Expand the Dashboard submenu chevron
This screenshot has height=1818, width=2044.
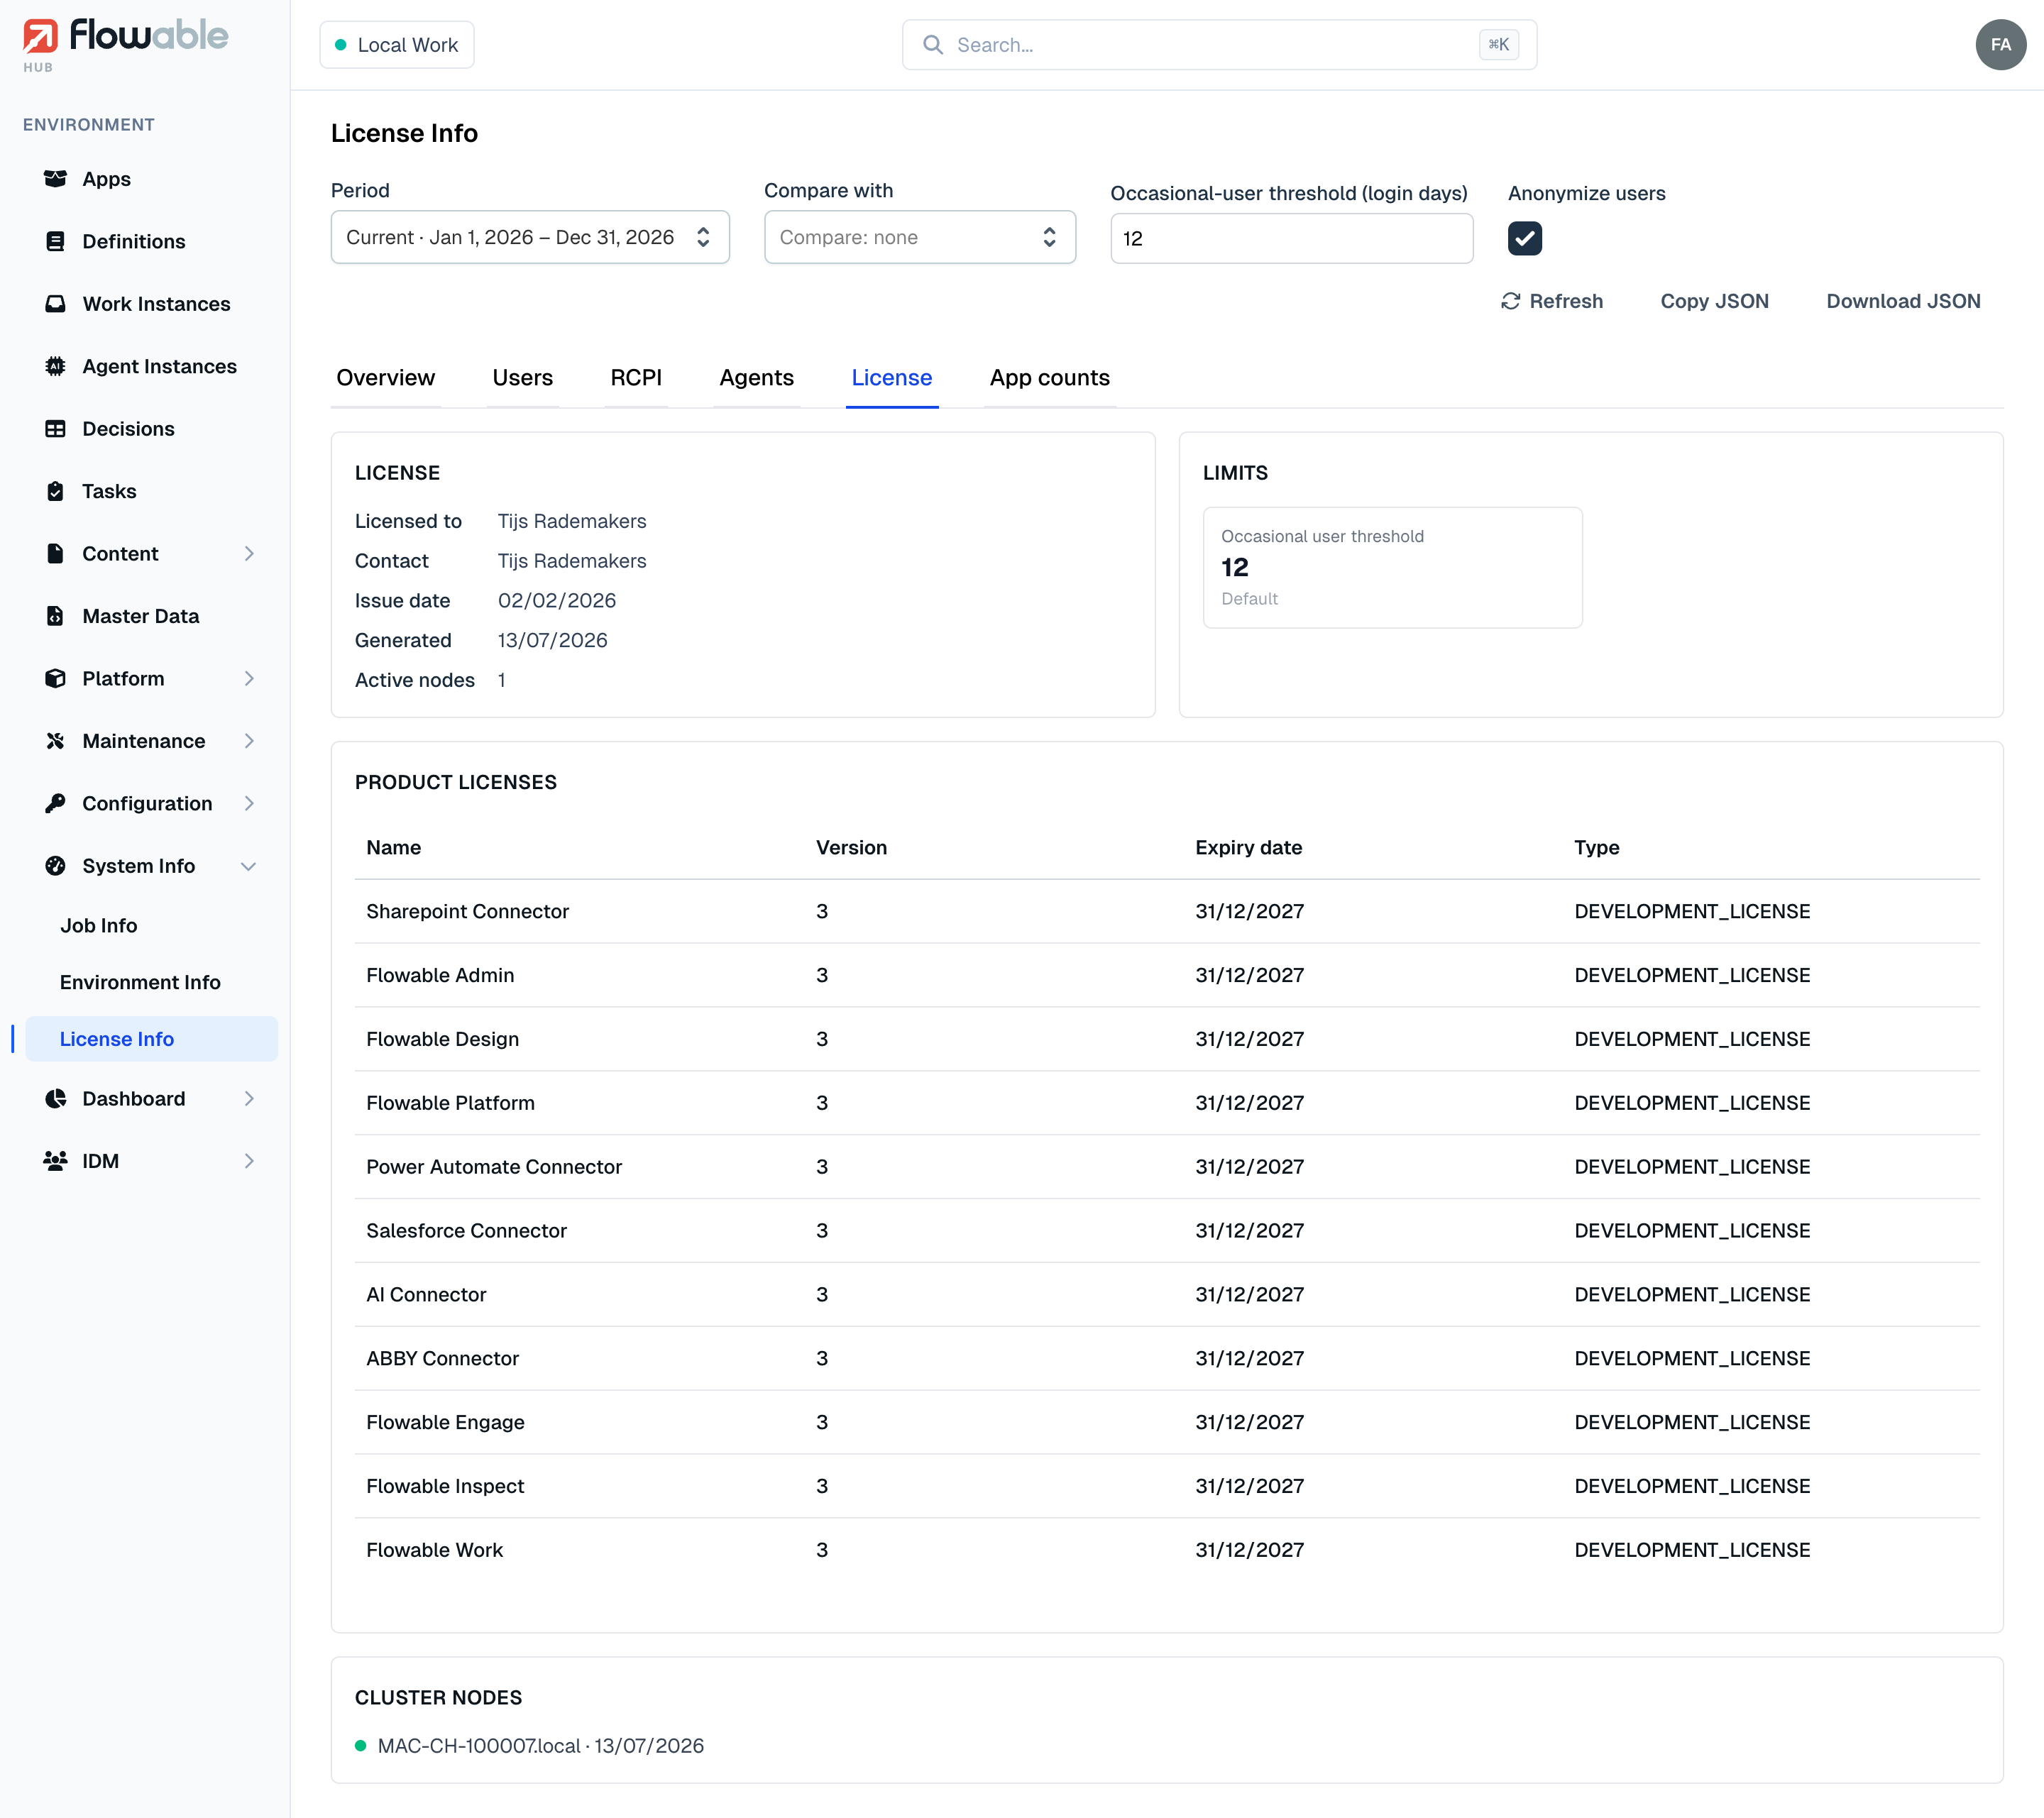249,1099
